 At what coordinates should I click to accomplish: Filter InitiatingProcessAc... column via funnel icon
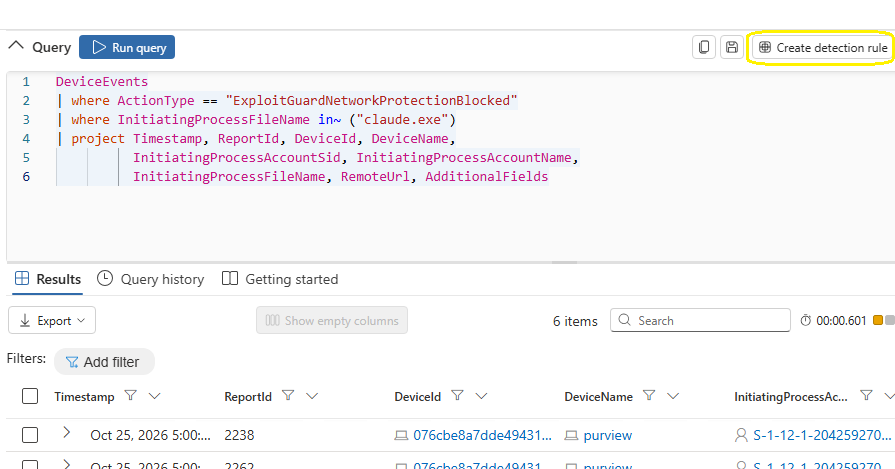coord(866,395)
